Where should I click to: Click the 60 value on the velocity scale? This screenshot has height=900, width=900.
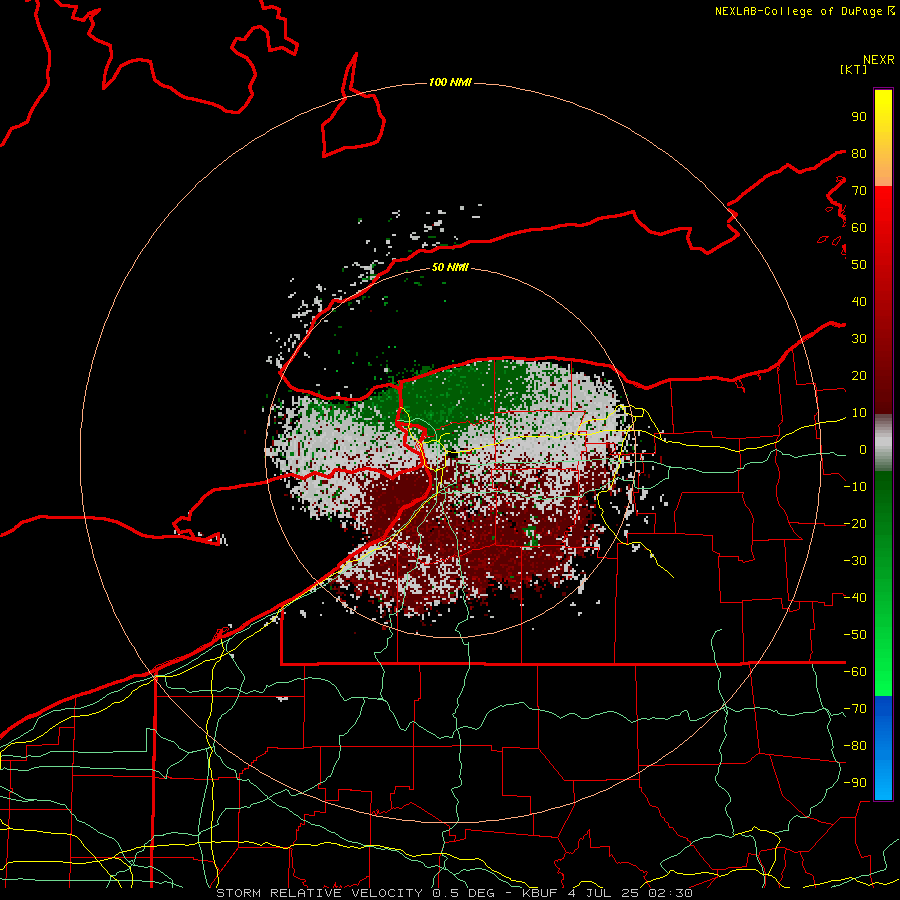pyautogui.click(x=859, y=227)
